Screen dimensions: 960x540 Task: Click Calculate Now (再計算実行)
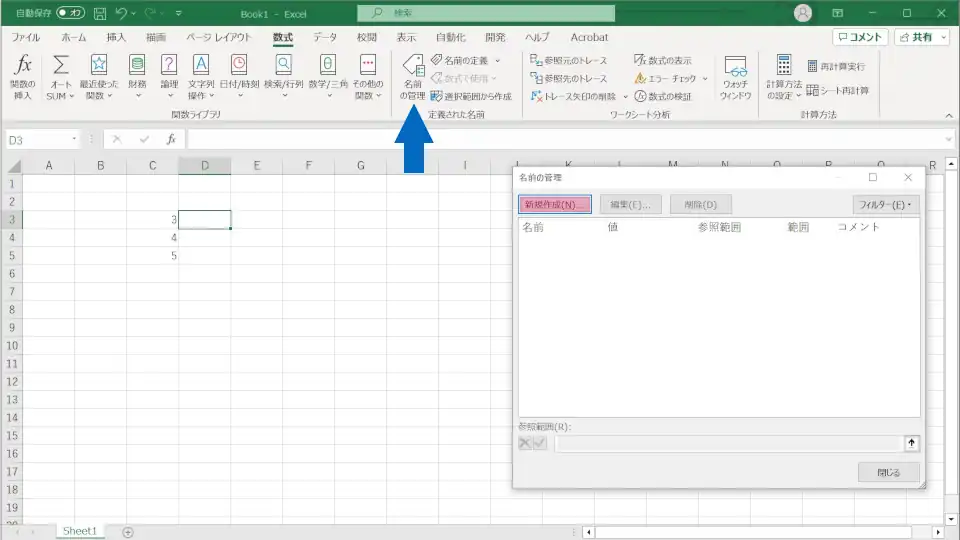click(836, 66)
